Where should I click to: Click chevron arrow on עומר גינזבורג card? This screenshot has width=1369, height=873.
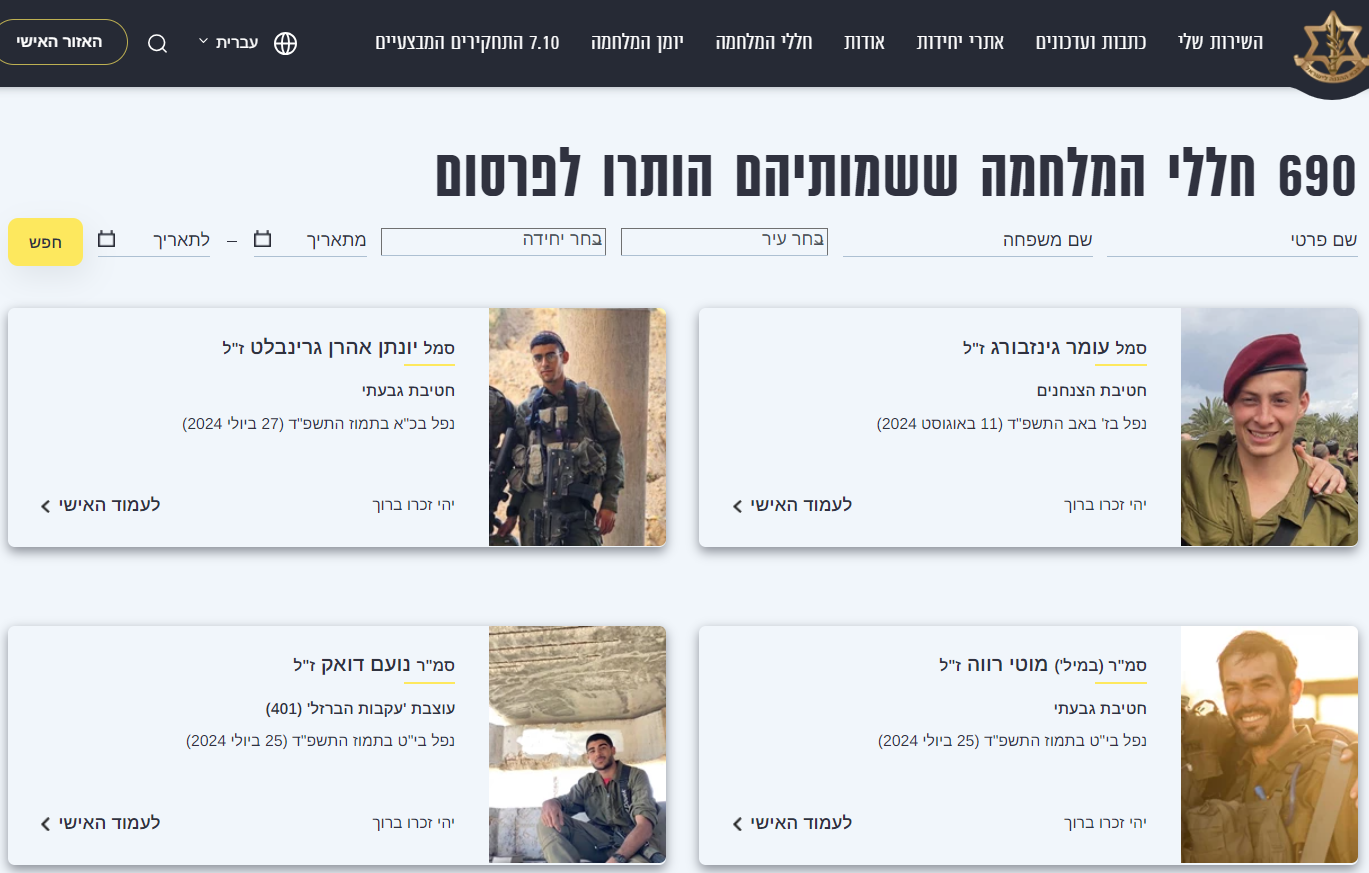737,506
